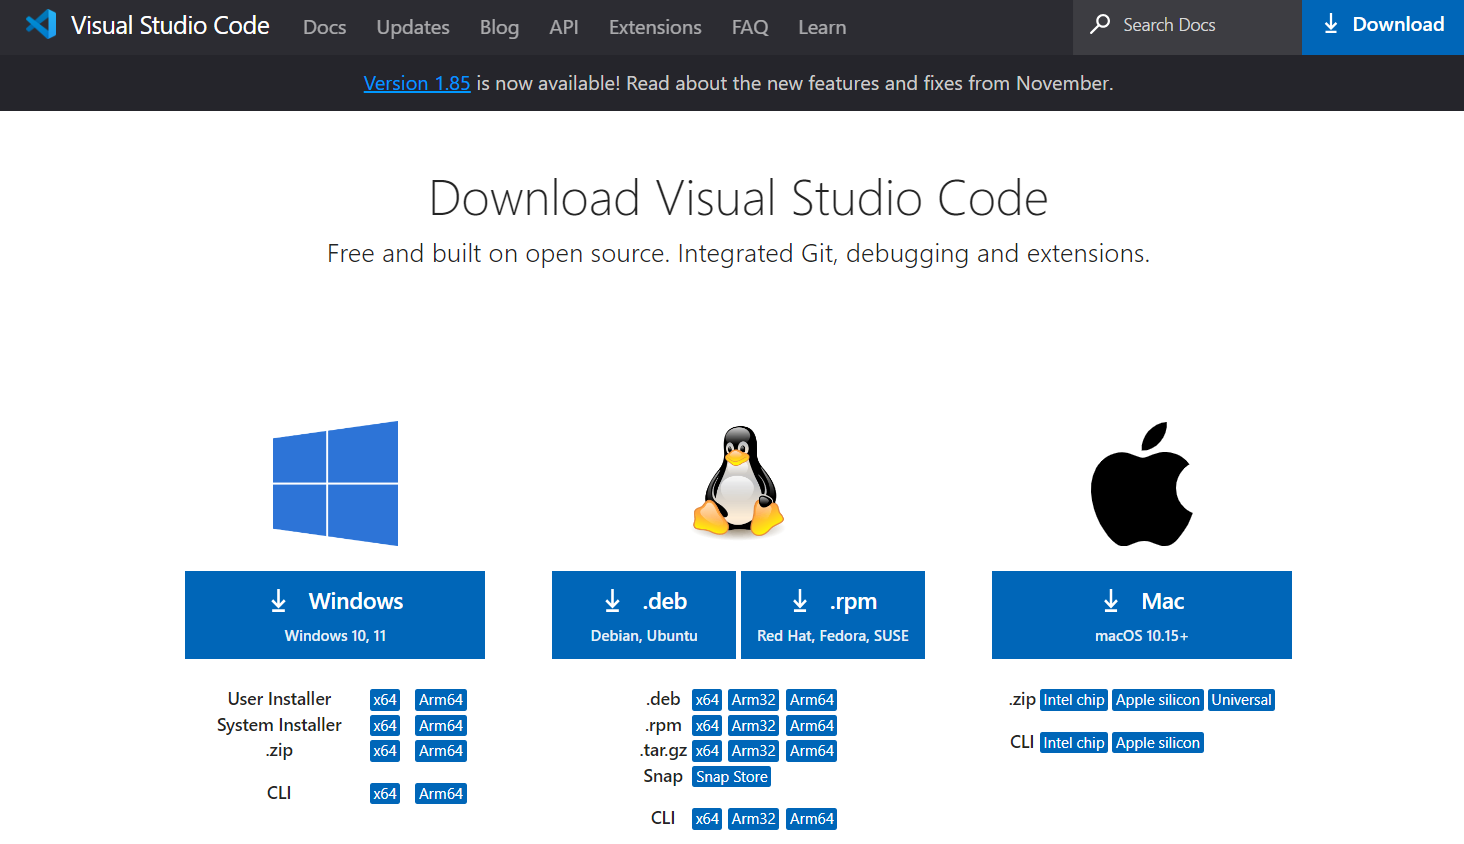Select Universal for Mac .zip

1242,700
